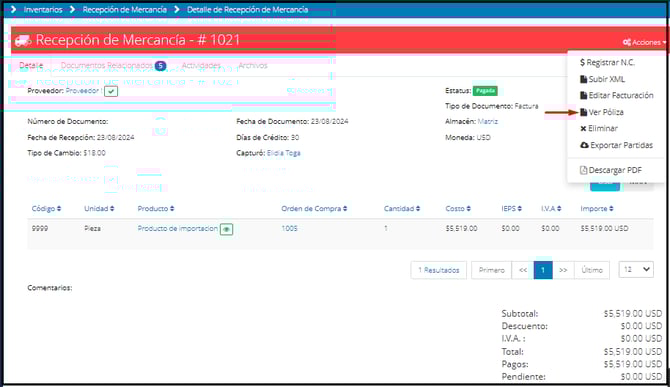This screenshot has height=387, width=670.
Task: Switch to Actividades tab
Action: pos(201,65)
